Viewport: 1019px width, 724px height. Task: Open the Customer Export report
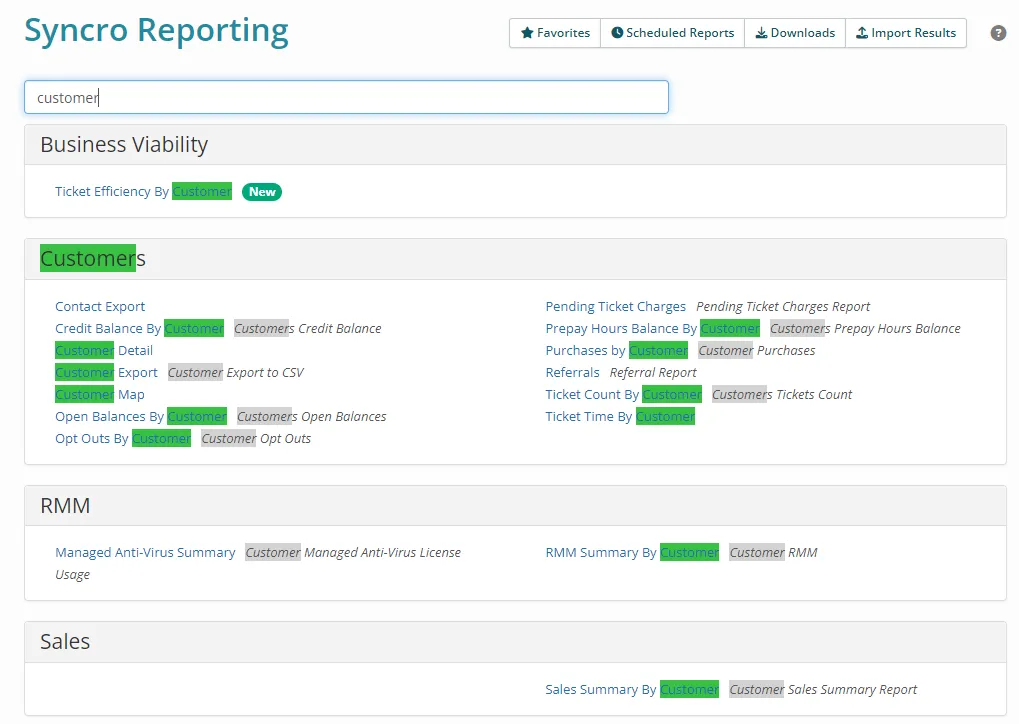click(107, 372)
